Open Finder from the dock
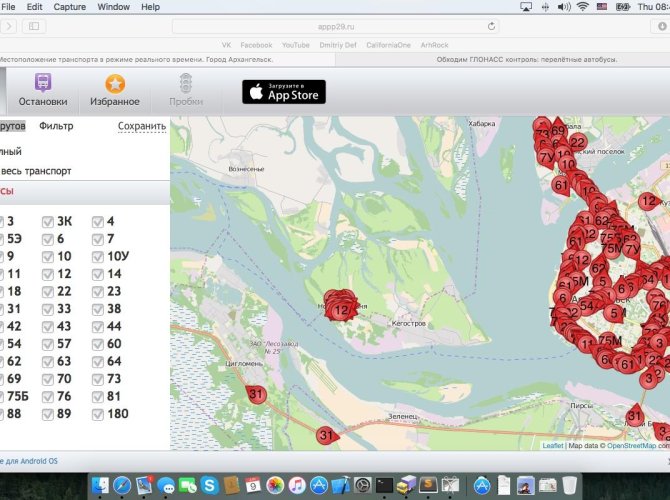This screenshot has width=670, height=500. [101, 485]
